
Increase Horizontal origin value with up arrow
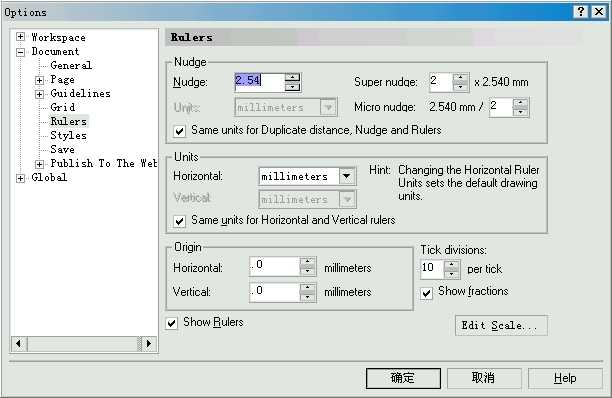point(308,261)
